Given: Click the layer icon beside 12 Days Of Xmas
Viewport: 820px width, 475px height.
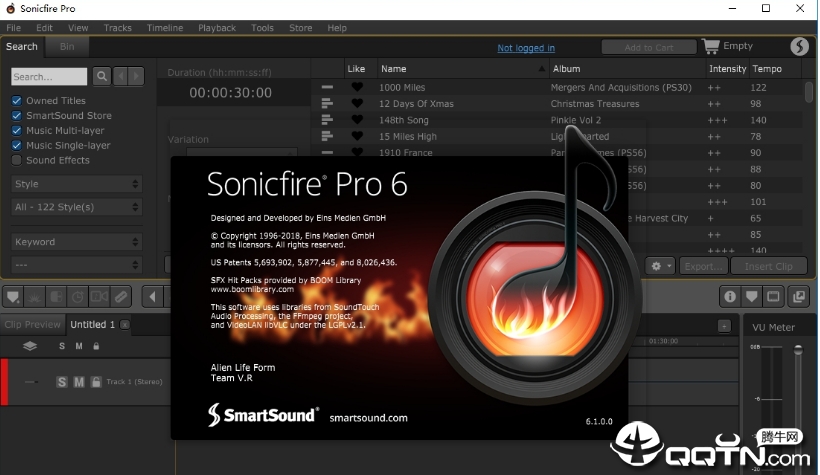Looking at the screenshot, I should (327, 104).
